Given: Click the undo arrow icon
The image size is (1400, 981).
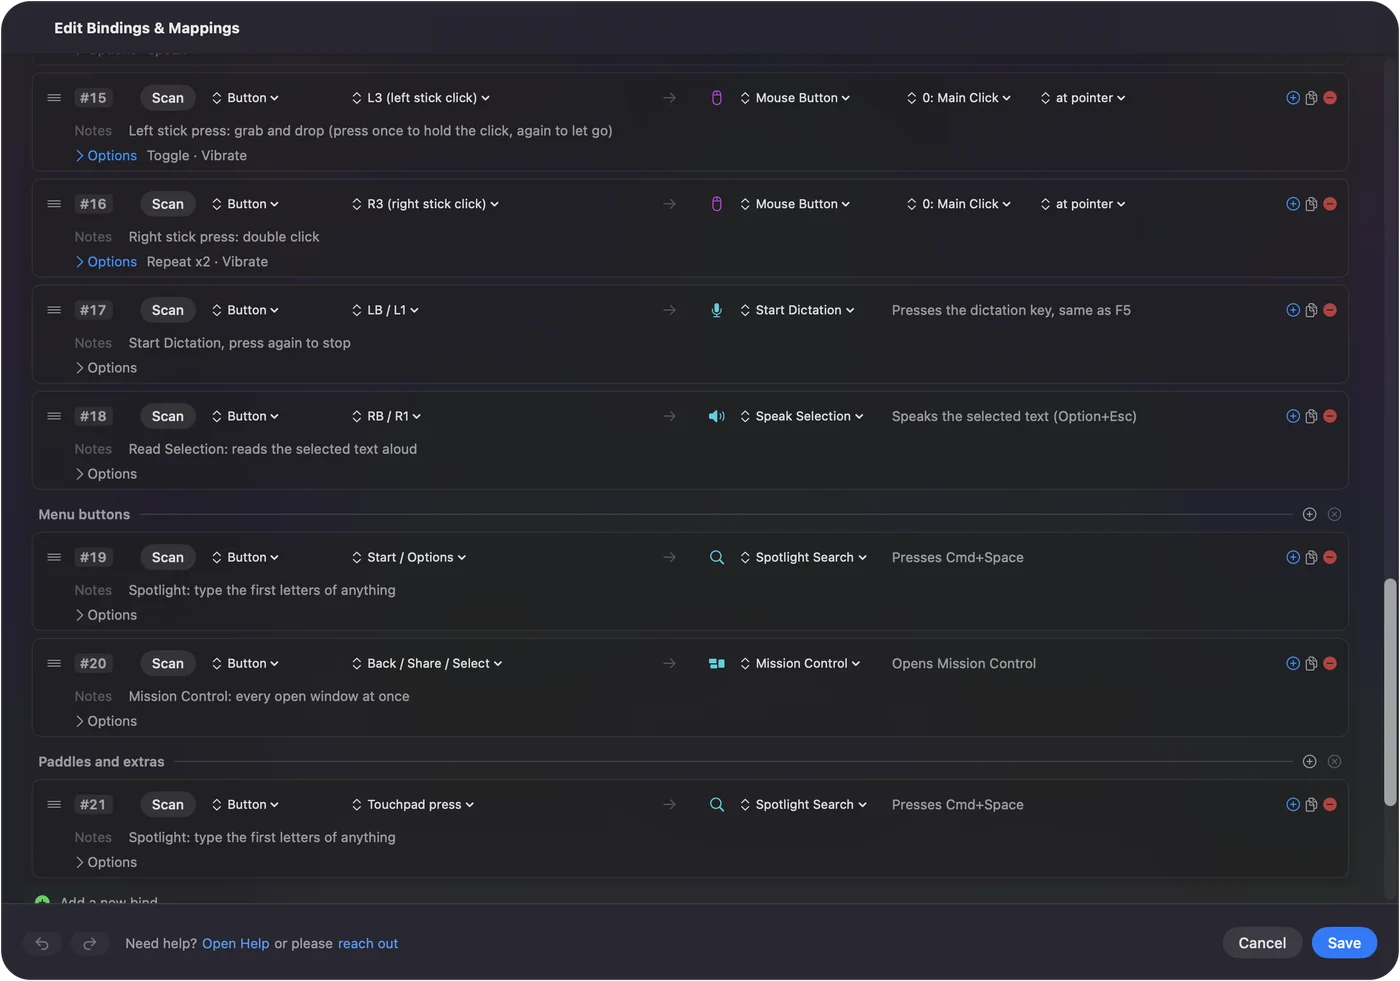Looking at the screenshot, I should tap(42, 943).
